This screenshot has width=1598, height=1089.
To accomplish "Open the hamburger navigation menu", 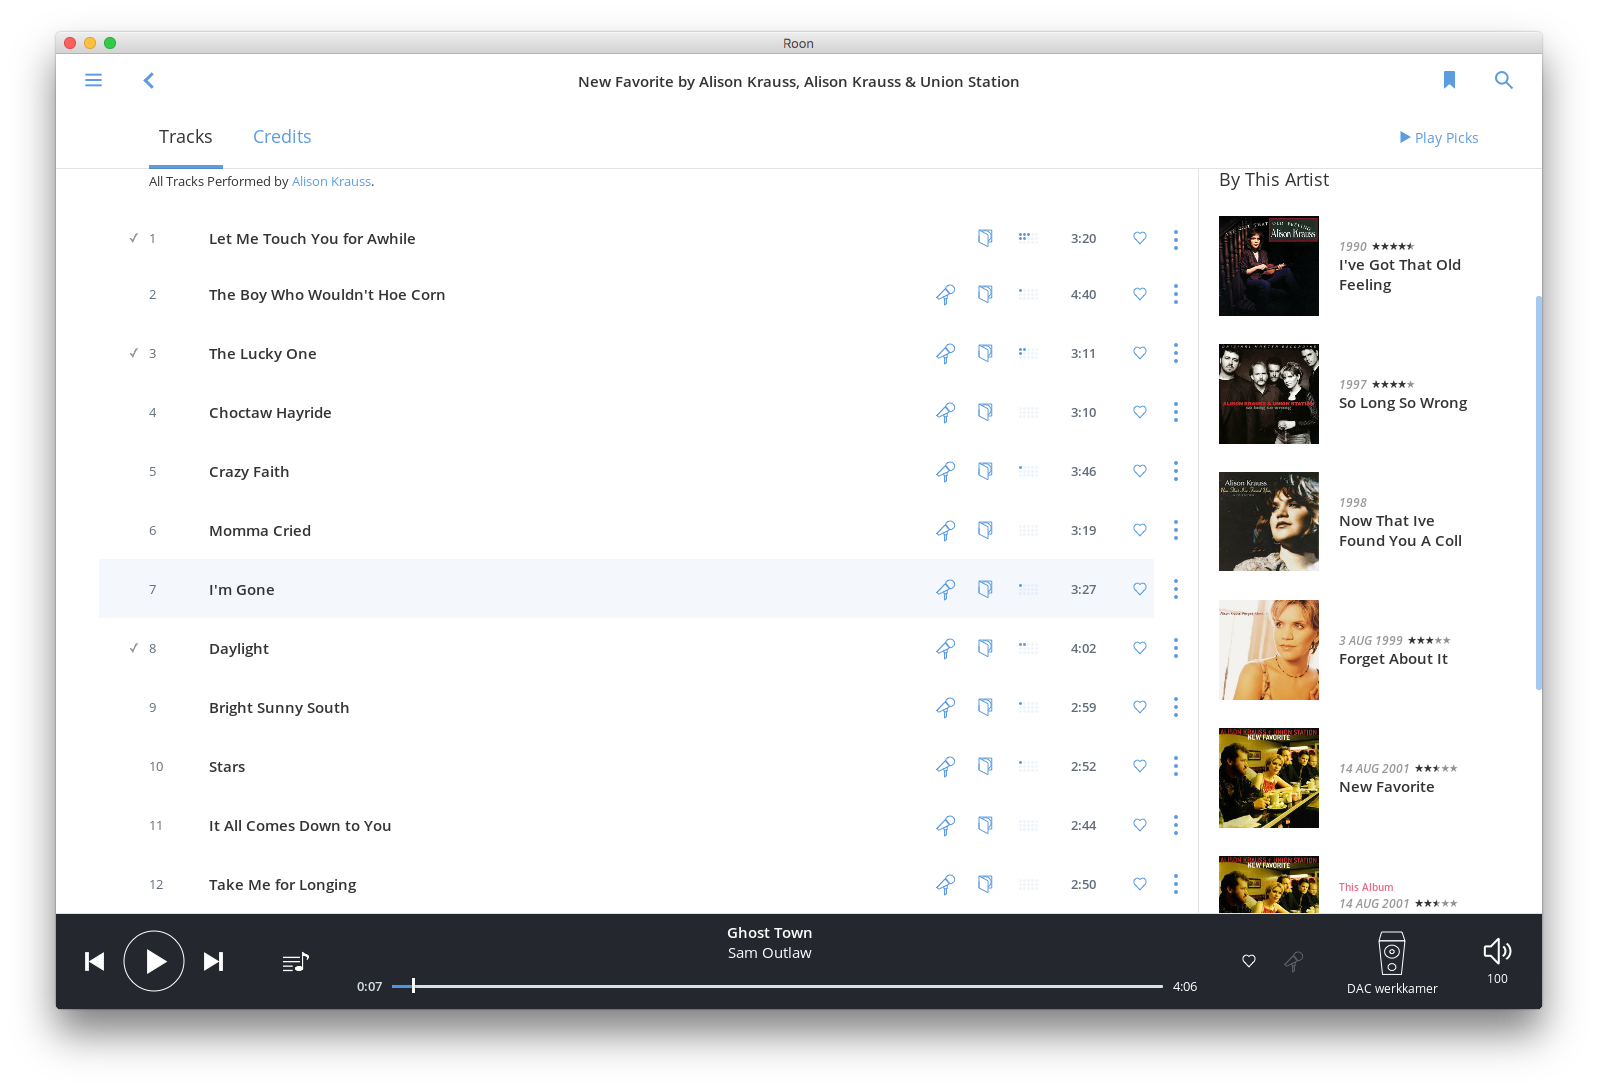I will coord(93,80).
